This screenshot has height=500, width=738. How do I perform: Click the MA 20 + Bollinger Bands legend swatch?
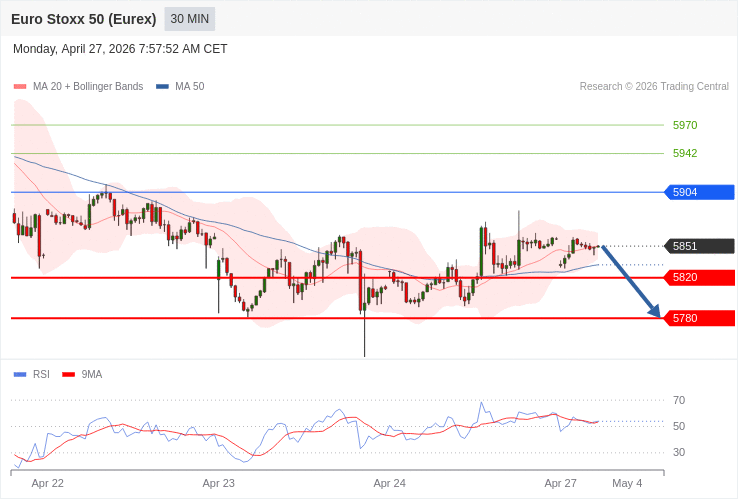point(20,87)
